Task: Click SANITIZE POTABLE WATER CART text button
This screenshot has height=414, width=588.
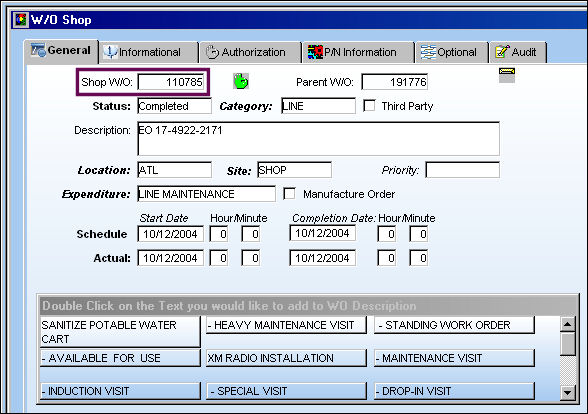Action: (120, 332)
